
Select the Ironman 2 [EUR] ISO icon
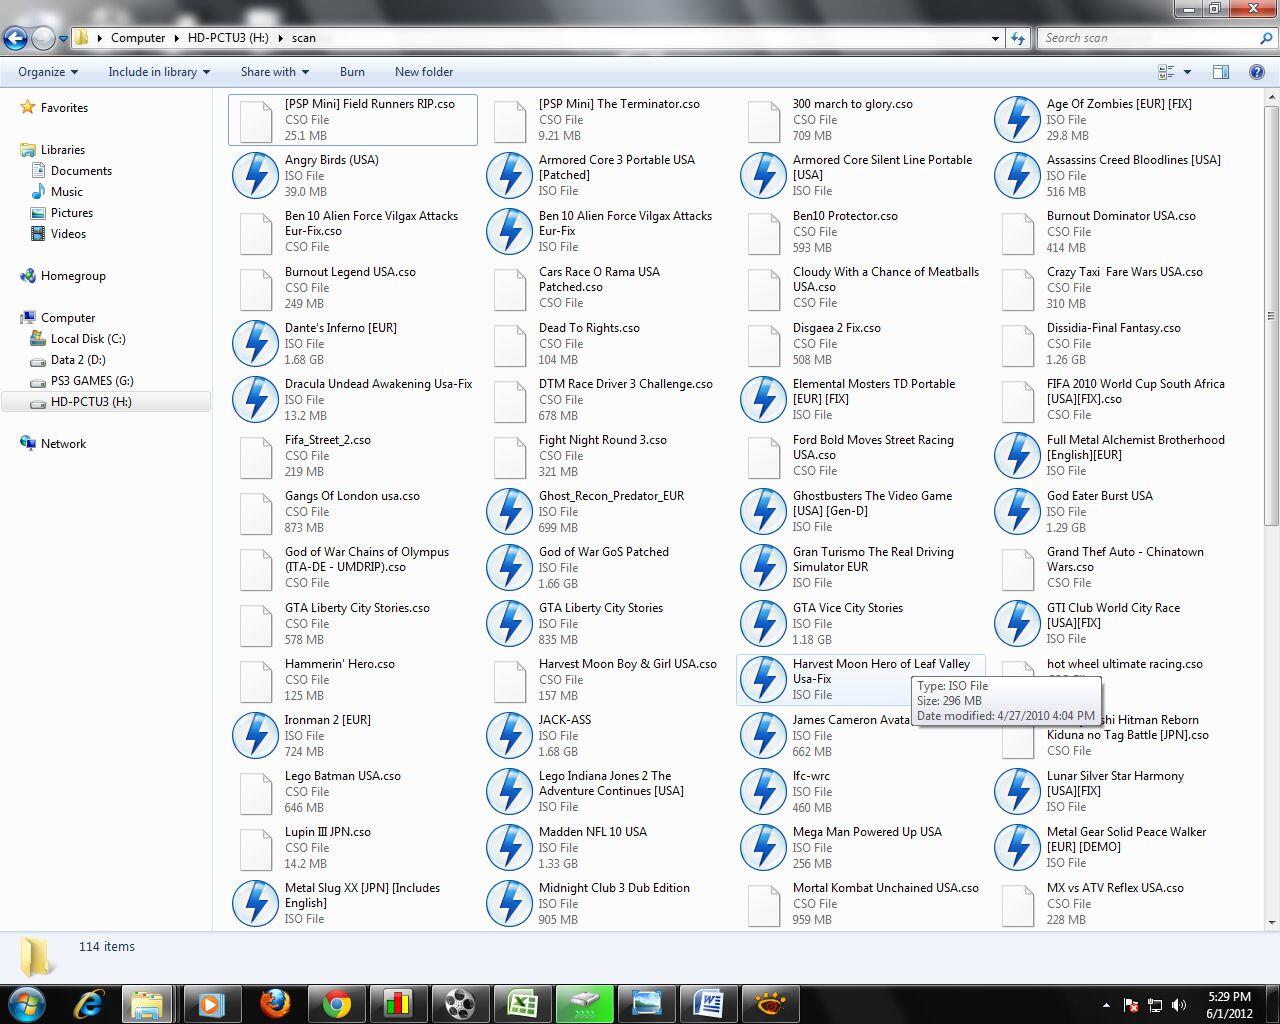tap(256, 735)
